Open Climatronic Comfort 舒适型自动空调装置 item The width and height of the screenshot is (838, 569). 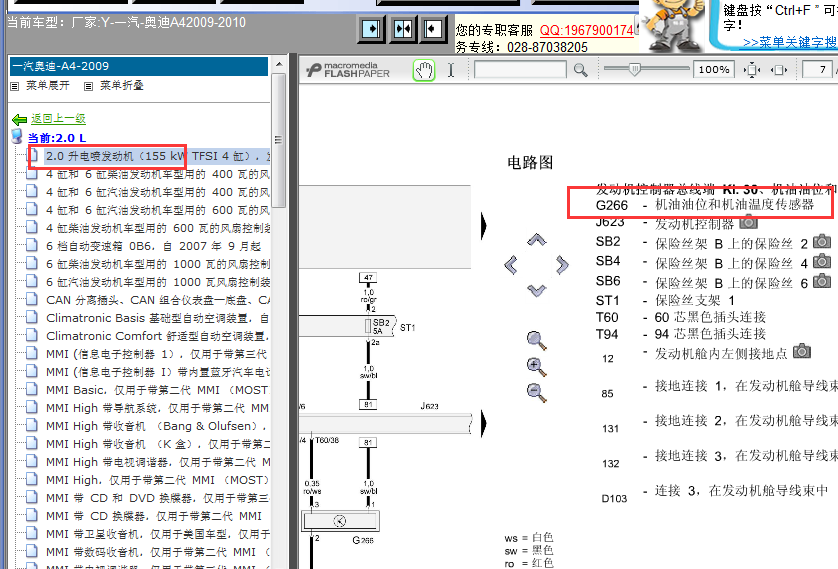click(x=158, y=336)
